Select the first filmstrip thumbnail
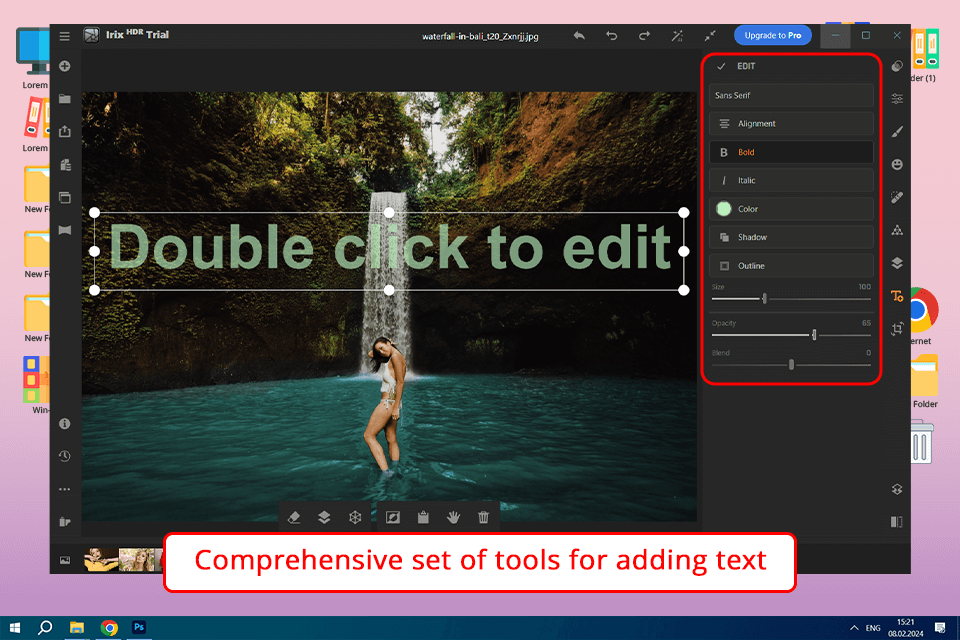The height and width of the screenshot is (640, 960). click(x=101, y=560)
